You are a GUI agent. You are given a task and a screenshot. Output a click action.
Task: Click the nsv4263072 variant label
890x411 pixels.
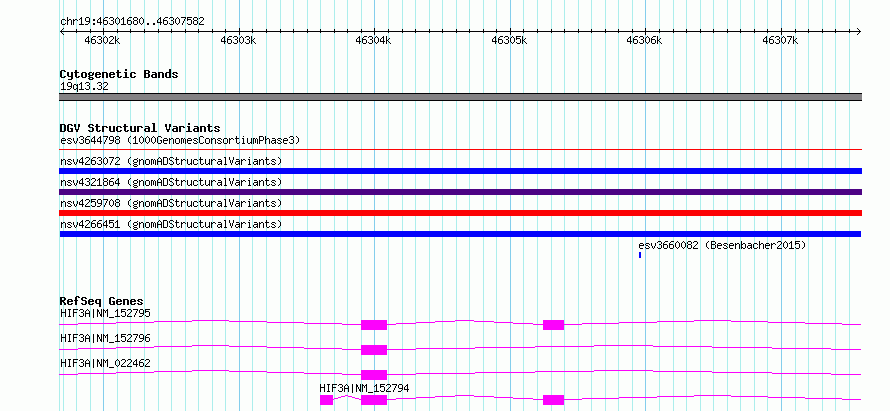point(171,161)
